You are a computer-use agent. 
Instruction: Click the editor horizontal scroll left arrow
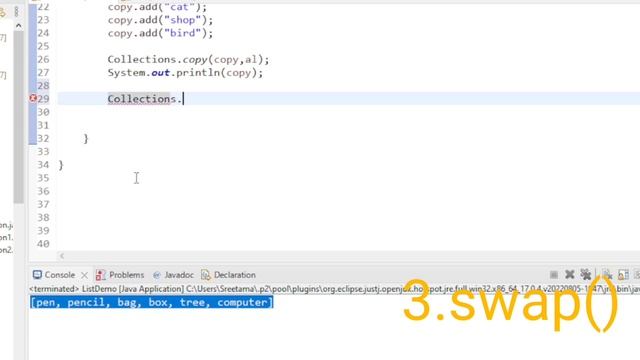(x=62, y=256)
